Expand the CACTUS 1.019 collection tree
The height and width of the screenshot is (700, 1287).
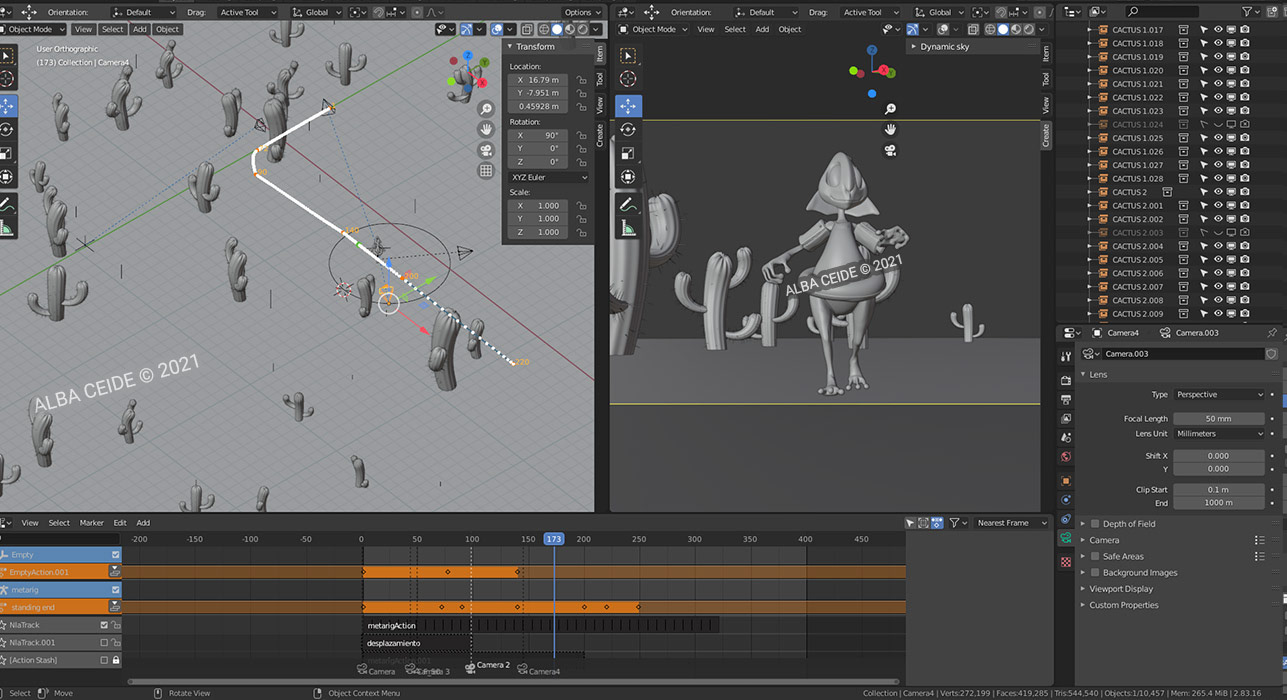click(x=1090, y=57)
